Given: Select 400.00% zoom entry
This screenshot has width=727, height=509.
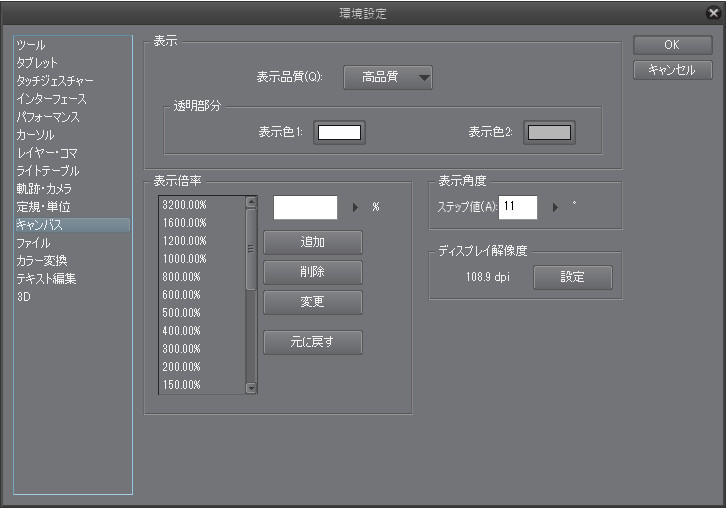Looking at the screenshot, I should click(x=202, y=331).
